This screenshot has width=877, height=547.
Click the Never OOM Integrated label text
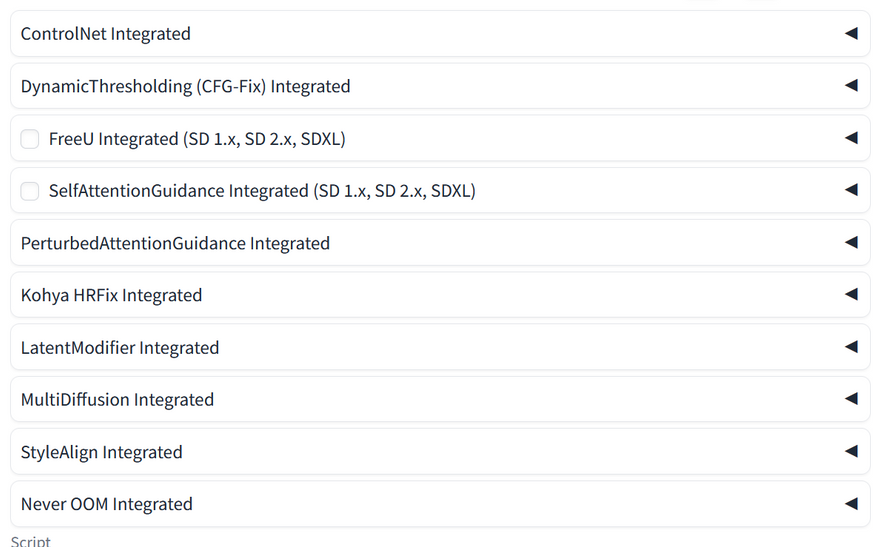106,504
